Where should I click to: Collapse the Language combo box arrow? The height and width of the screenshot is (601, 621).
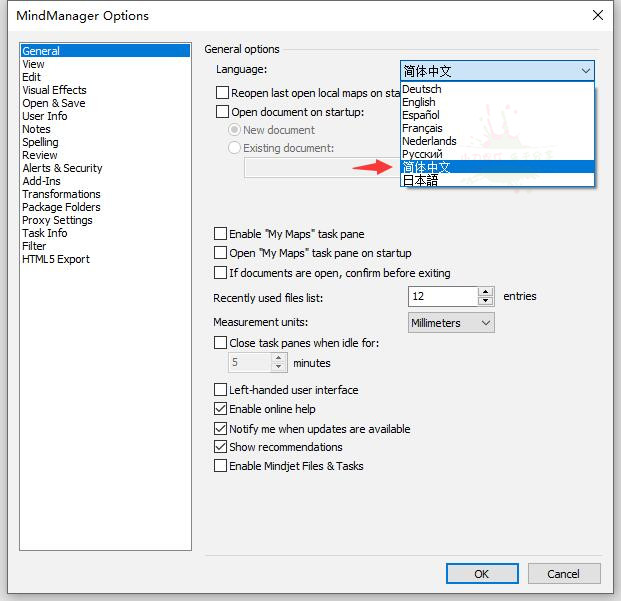pos(585,71)
